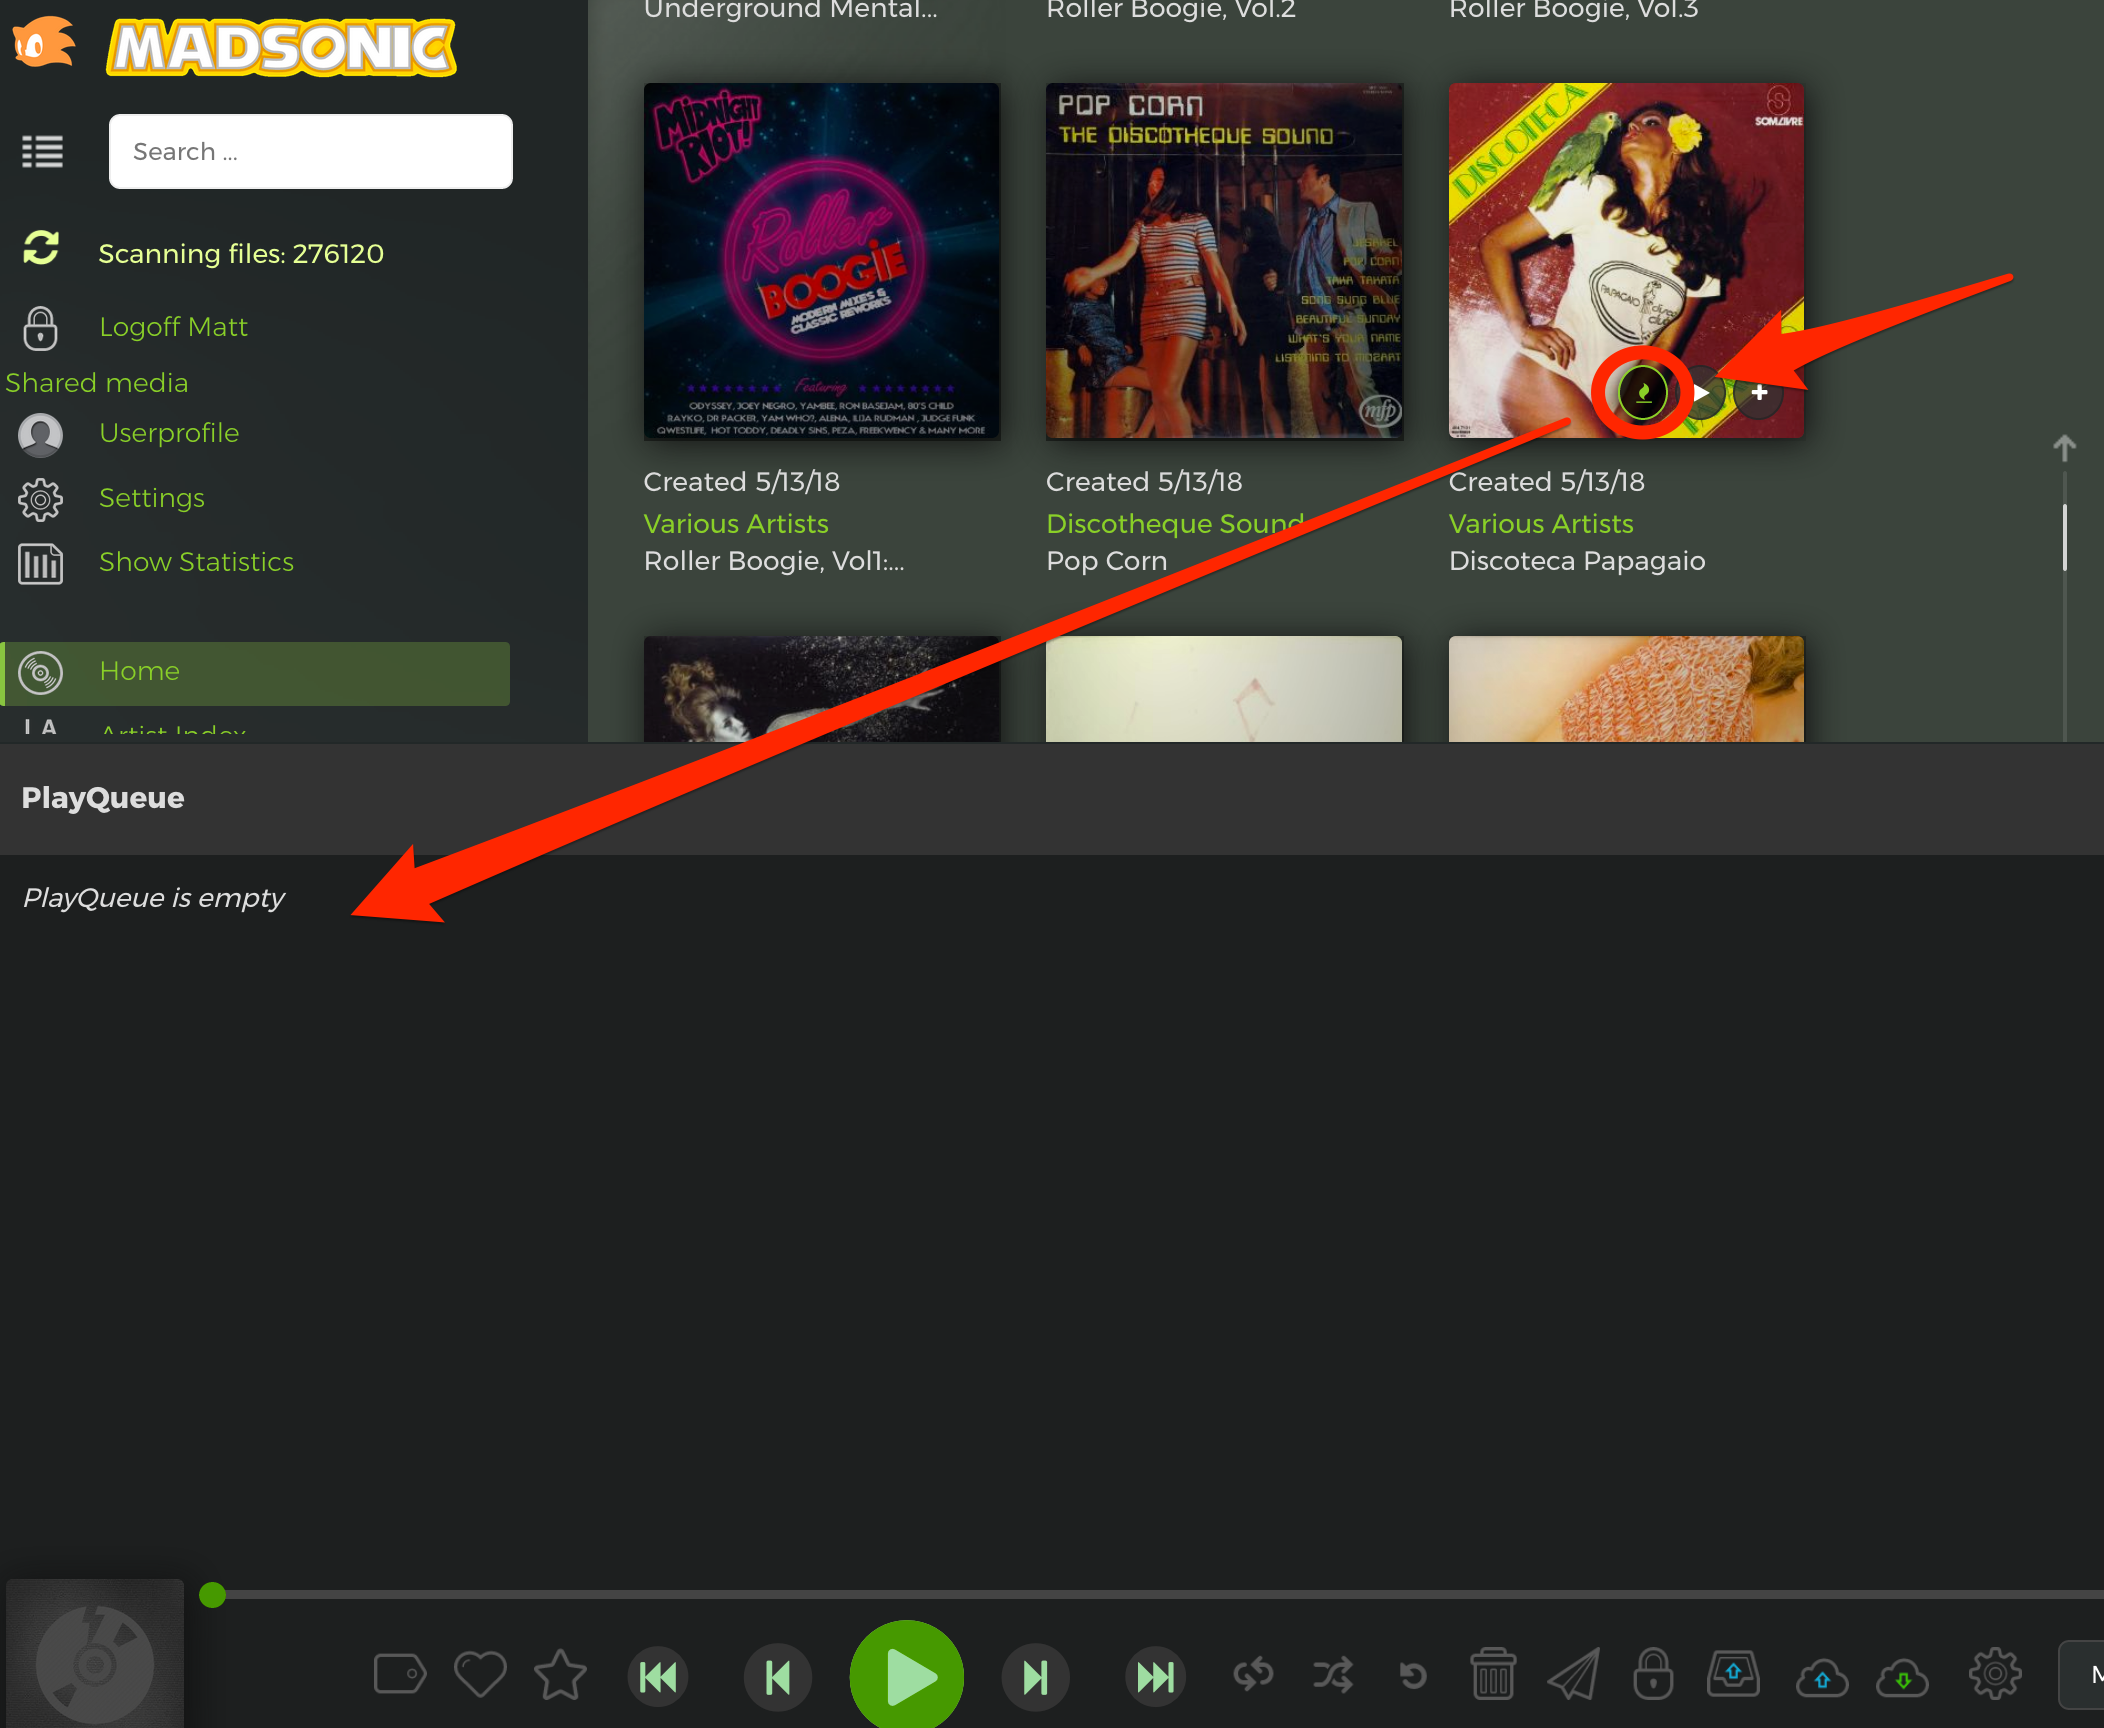Click the Created 5/13/18 text under Pop Corn
Image resolution: width=2104 pixels, height=1728 pixels.
click(1144, 482)
